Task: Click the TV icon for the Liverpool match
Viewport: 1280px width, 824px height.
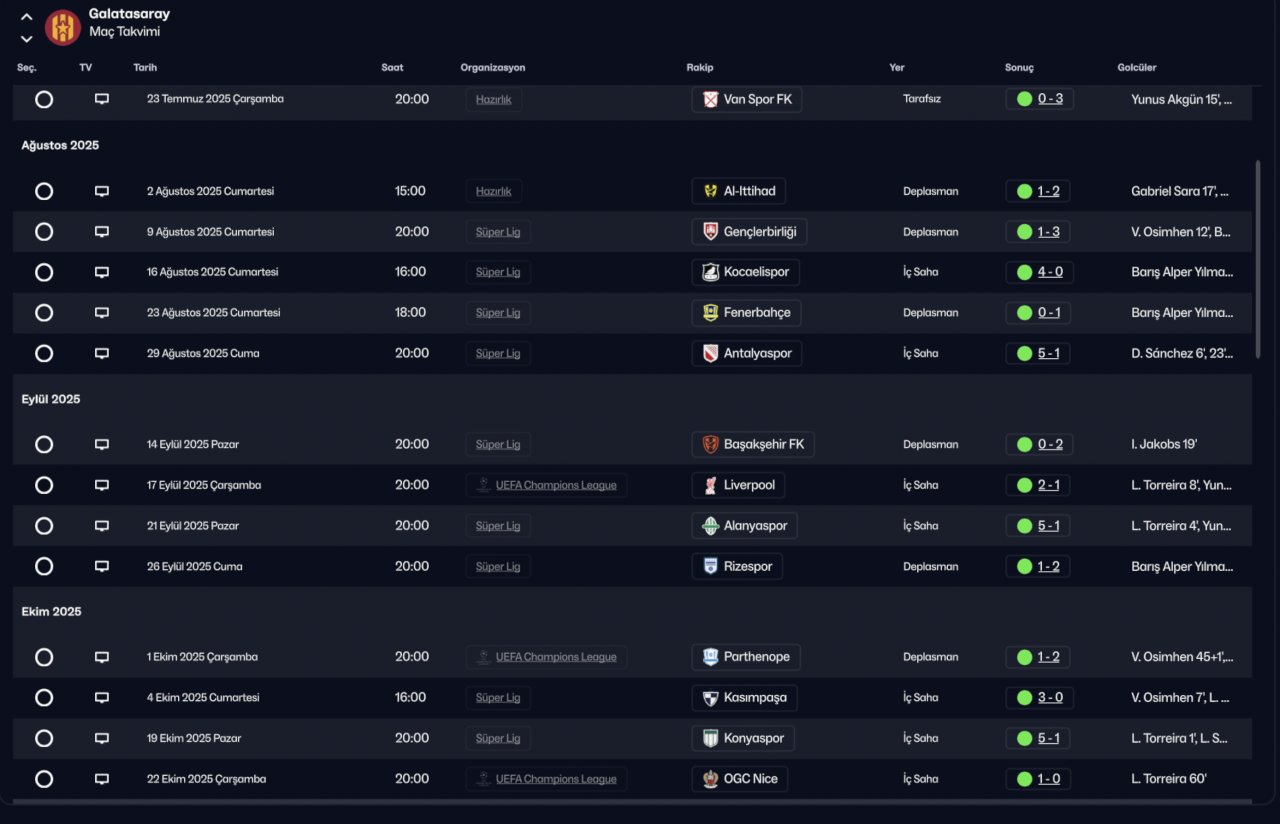Action: pos(102,485)
